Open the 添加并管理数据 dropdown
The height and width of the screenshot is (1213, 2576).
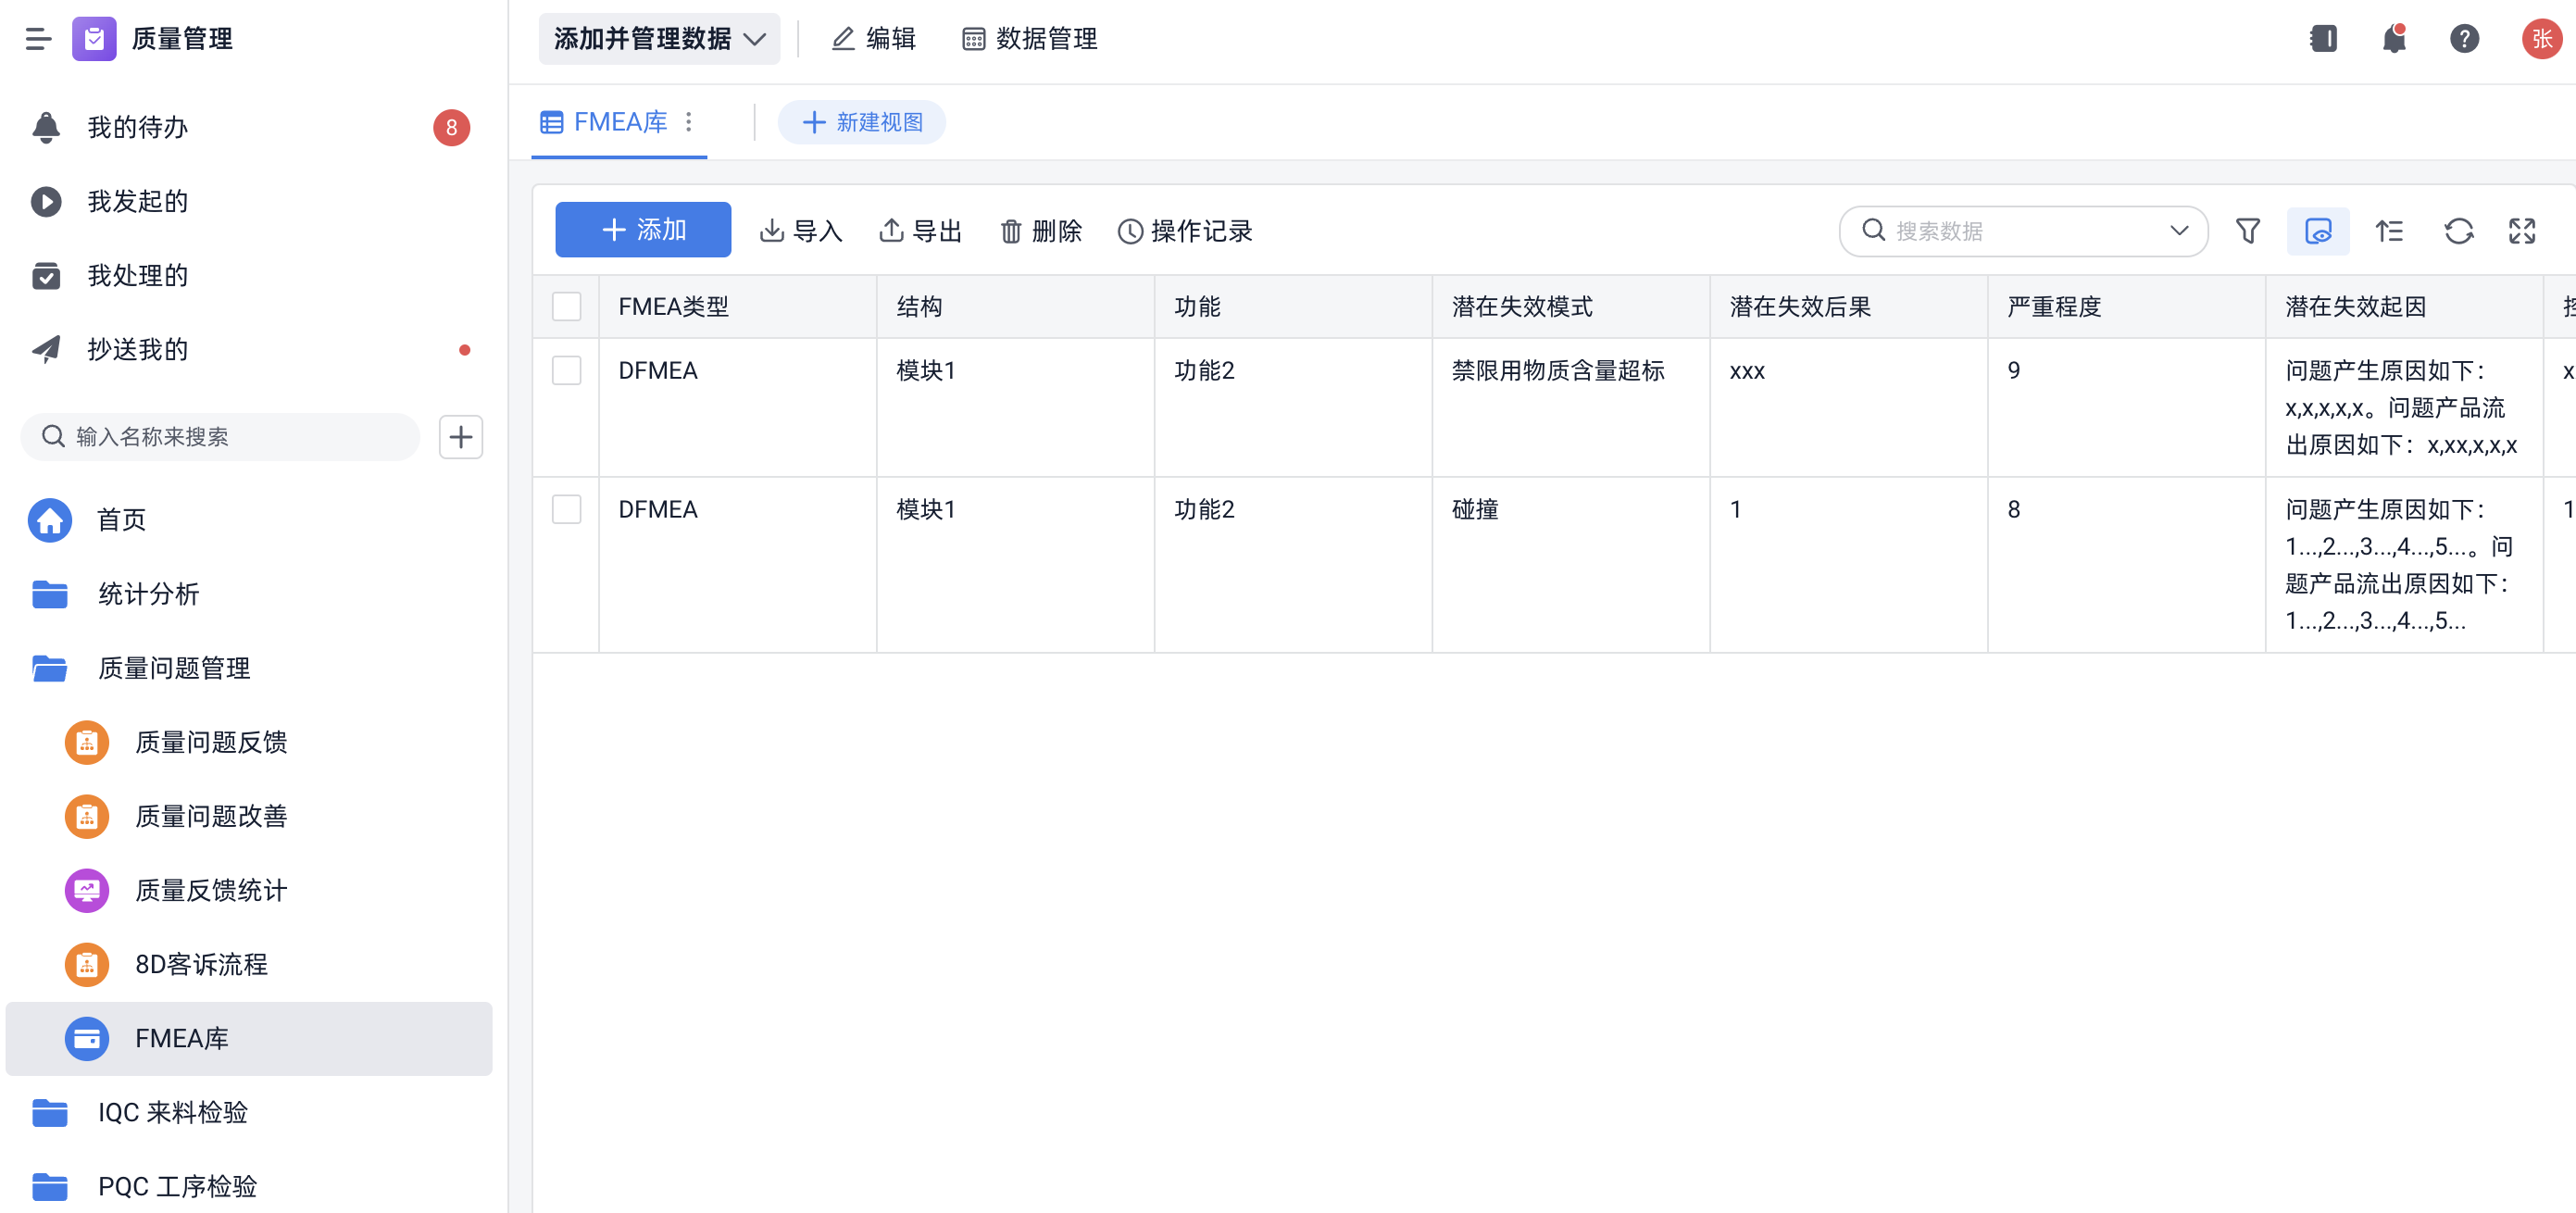pos(658,39)
